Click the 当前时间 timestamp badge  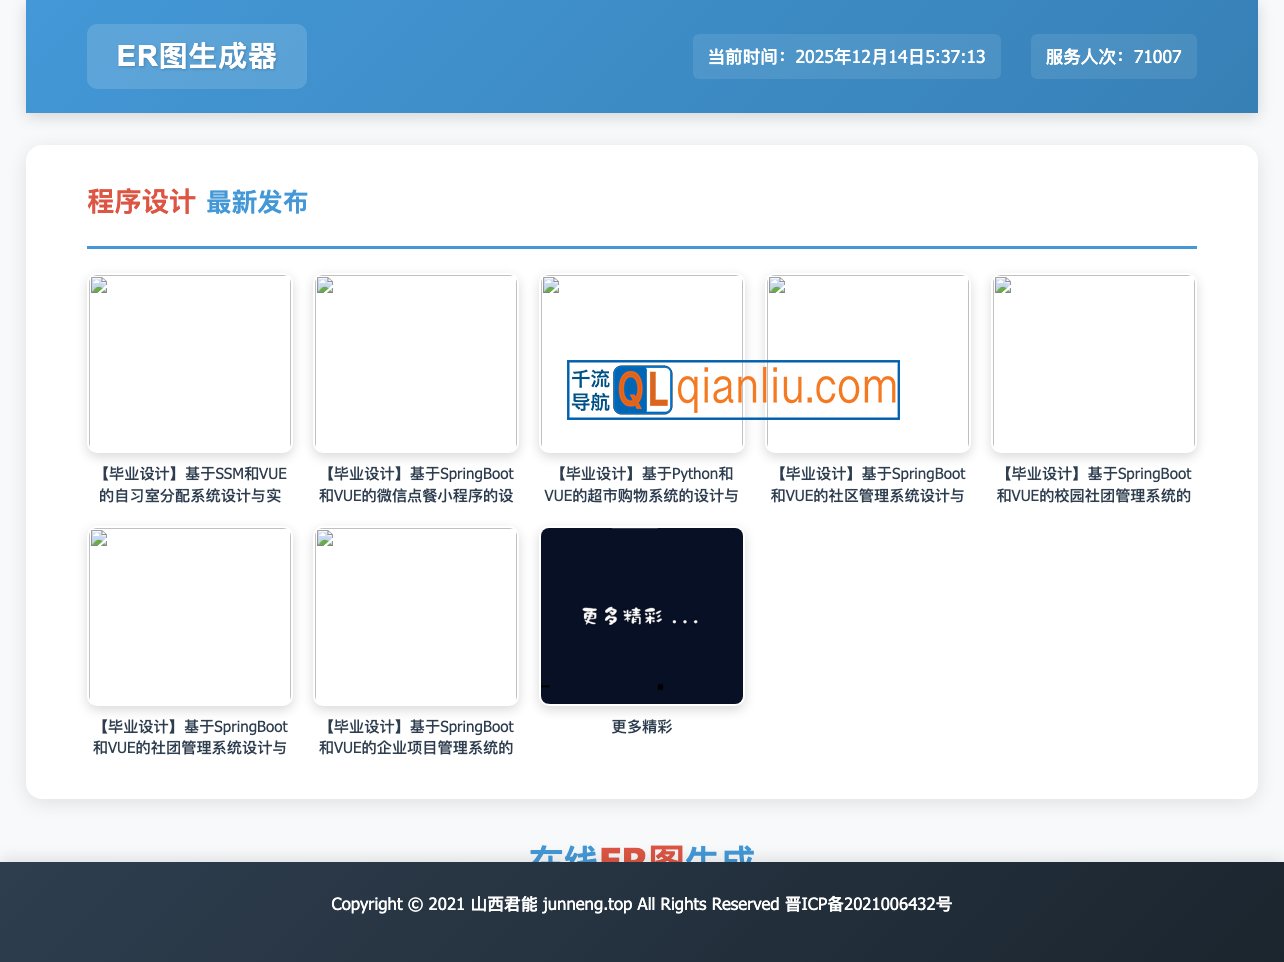click(x=847, y=56)
